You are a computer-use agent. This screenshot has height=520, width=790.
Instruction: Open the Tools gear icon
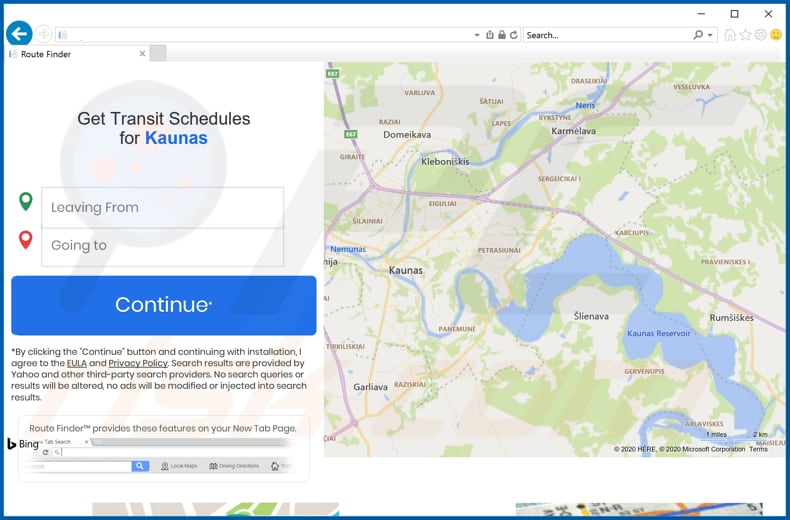coord(761,34)
